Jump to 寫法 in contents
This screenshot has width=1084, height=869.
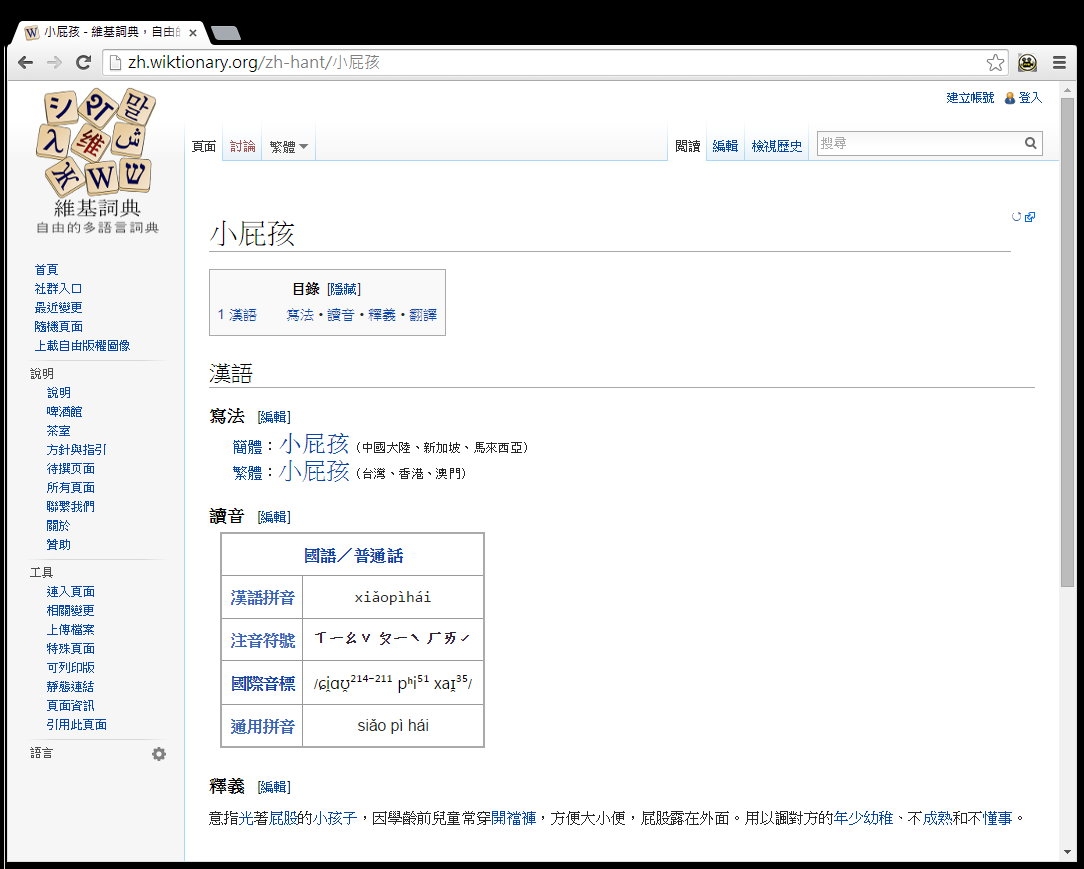point(300,315)
